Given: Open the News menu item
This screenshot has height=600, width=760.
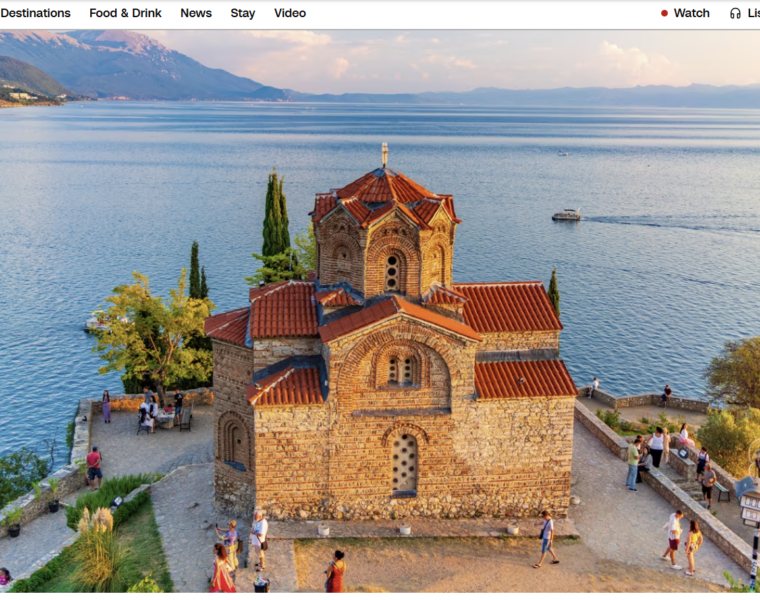Looking at the screenshot, I should coord(196,13).
